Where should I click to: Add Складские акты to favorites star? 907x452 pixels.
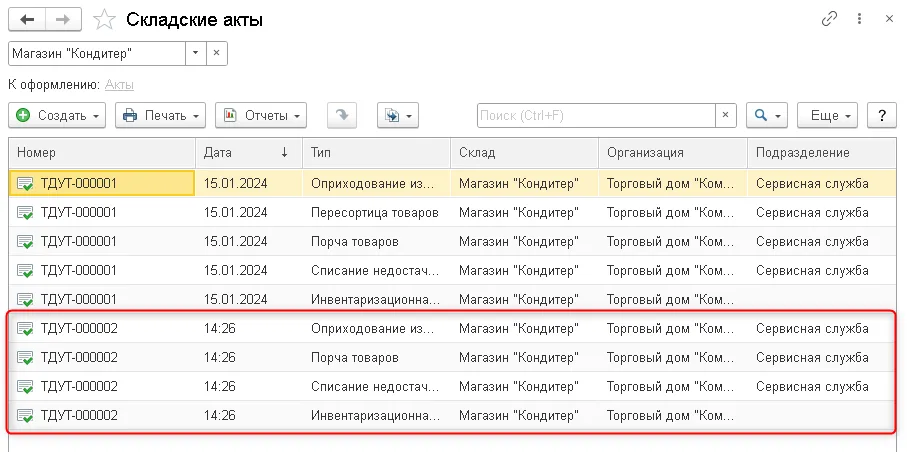pyautogui.click(x=104, y=20)
